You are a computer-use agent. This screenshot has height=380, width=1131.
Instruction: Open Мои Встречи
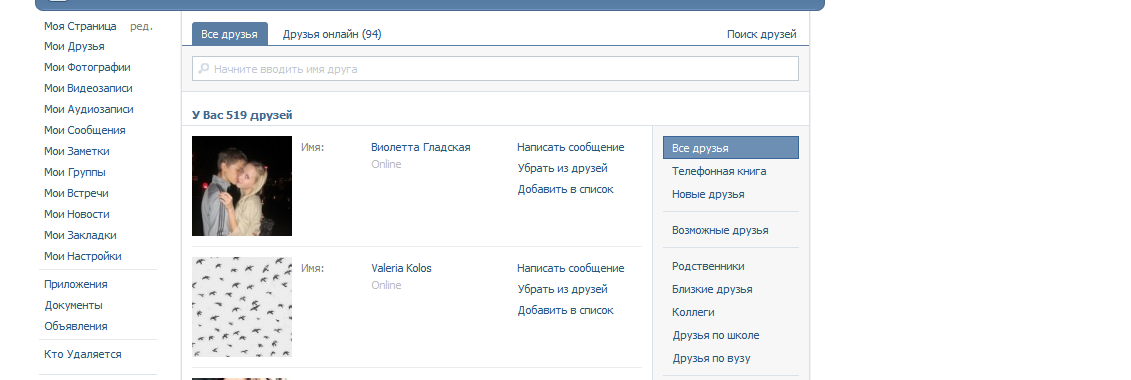76,193
